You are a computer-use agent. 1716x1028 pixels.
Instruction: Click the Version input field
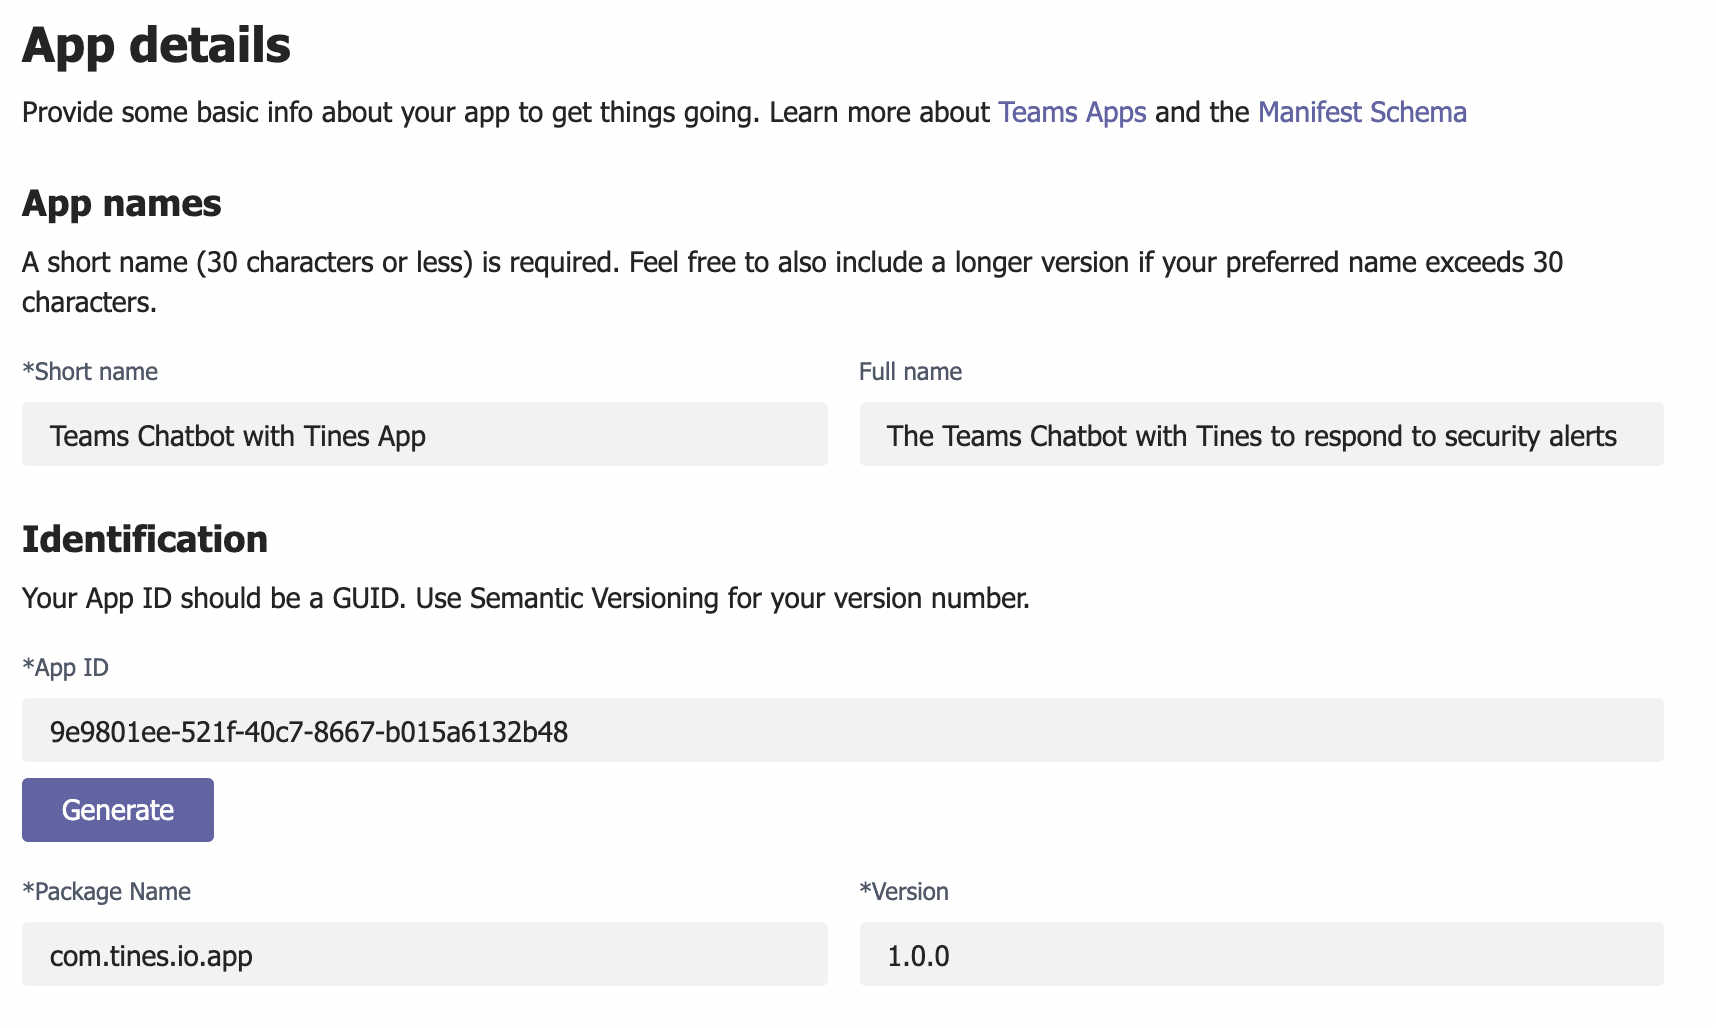[1260, 955]
